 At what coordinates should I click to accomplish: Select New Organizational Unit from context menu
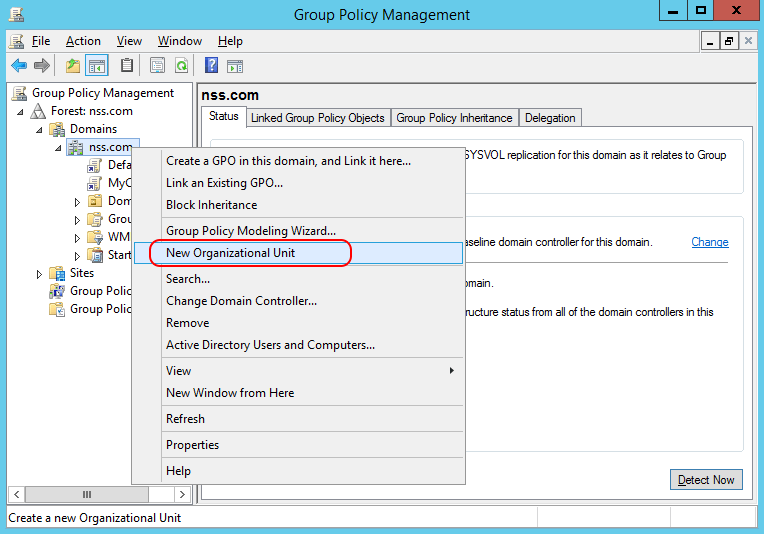[230, 253]
